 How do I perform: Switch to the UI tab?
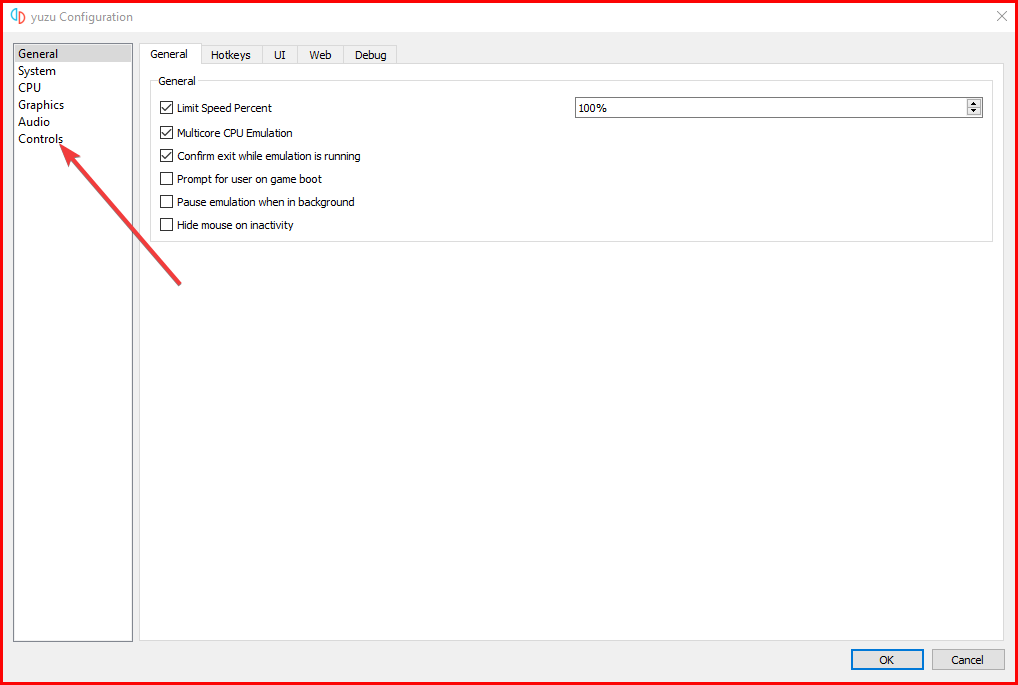(280, 55)
